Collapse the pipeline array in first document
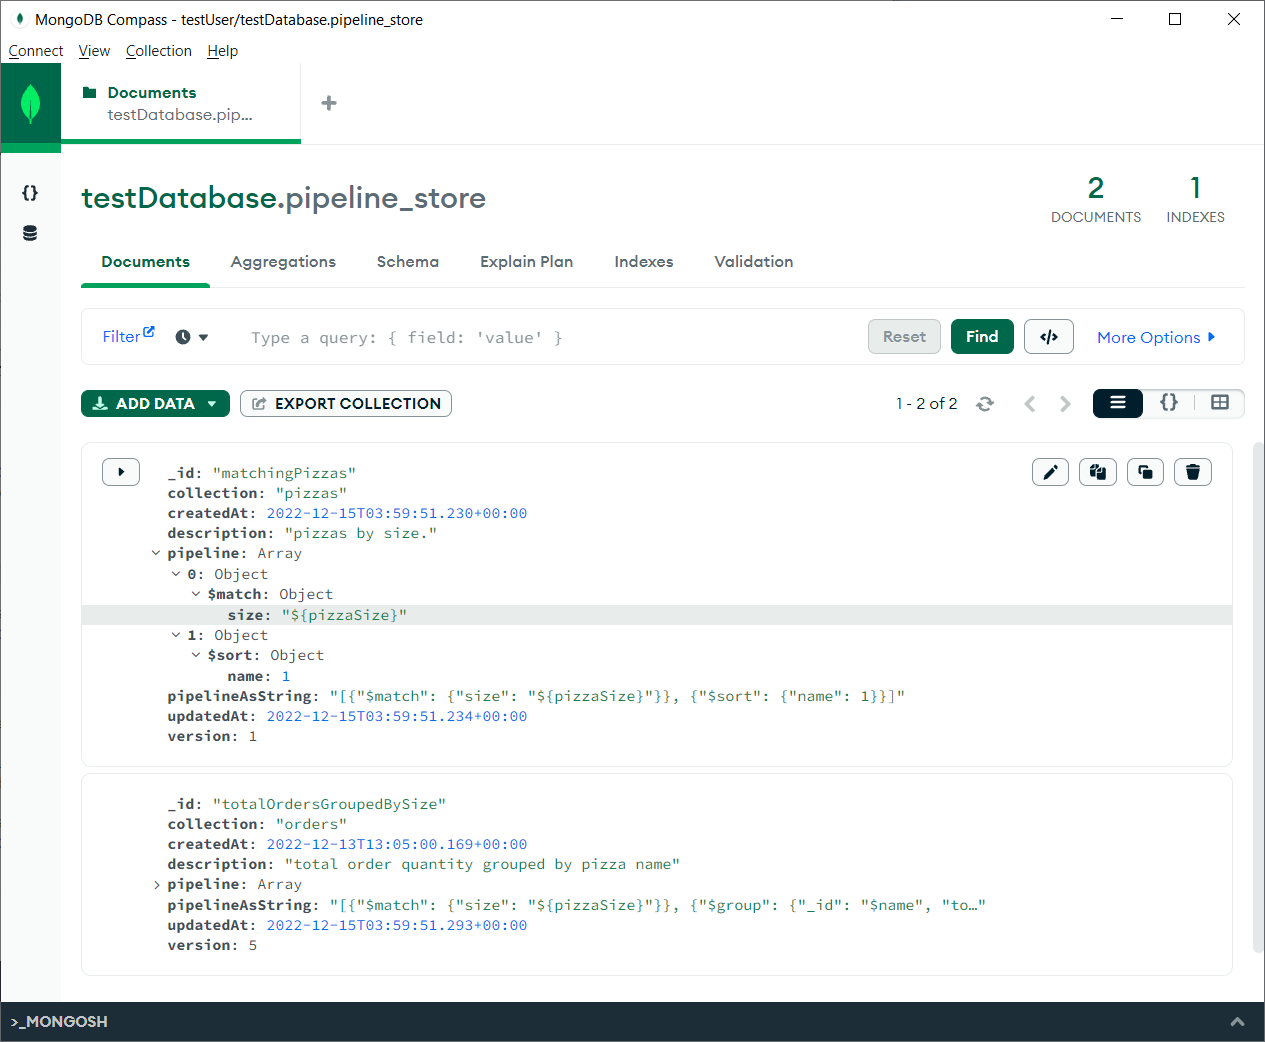The width and height of the screenshot is (1265, 1042). (x=156, y=553)
